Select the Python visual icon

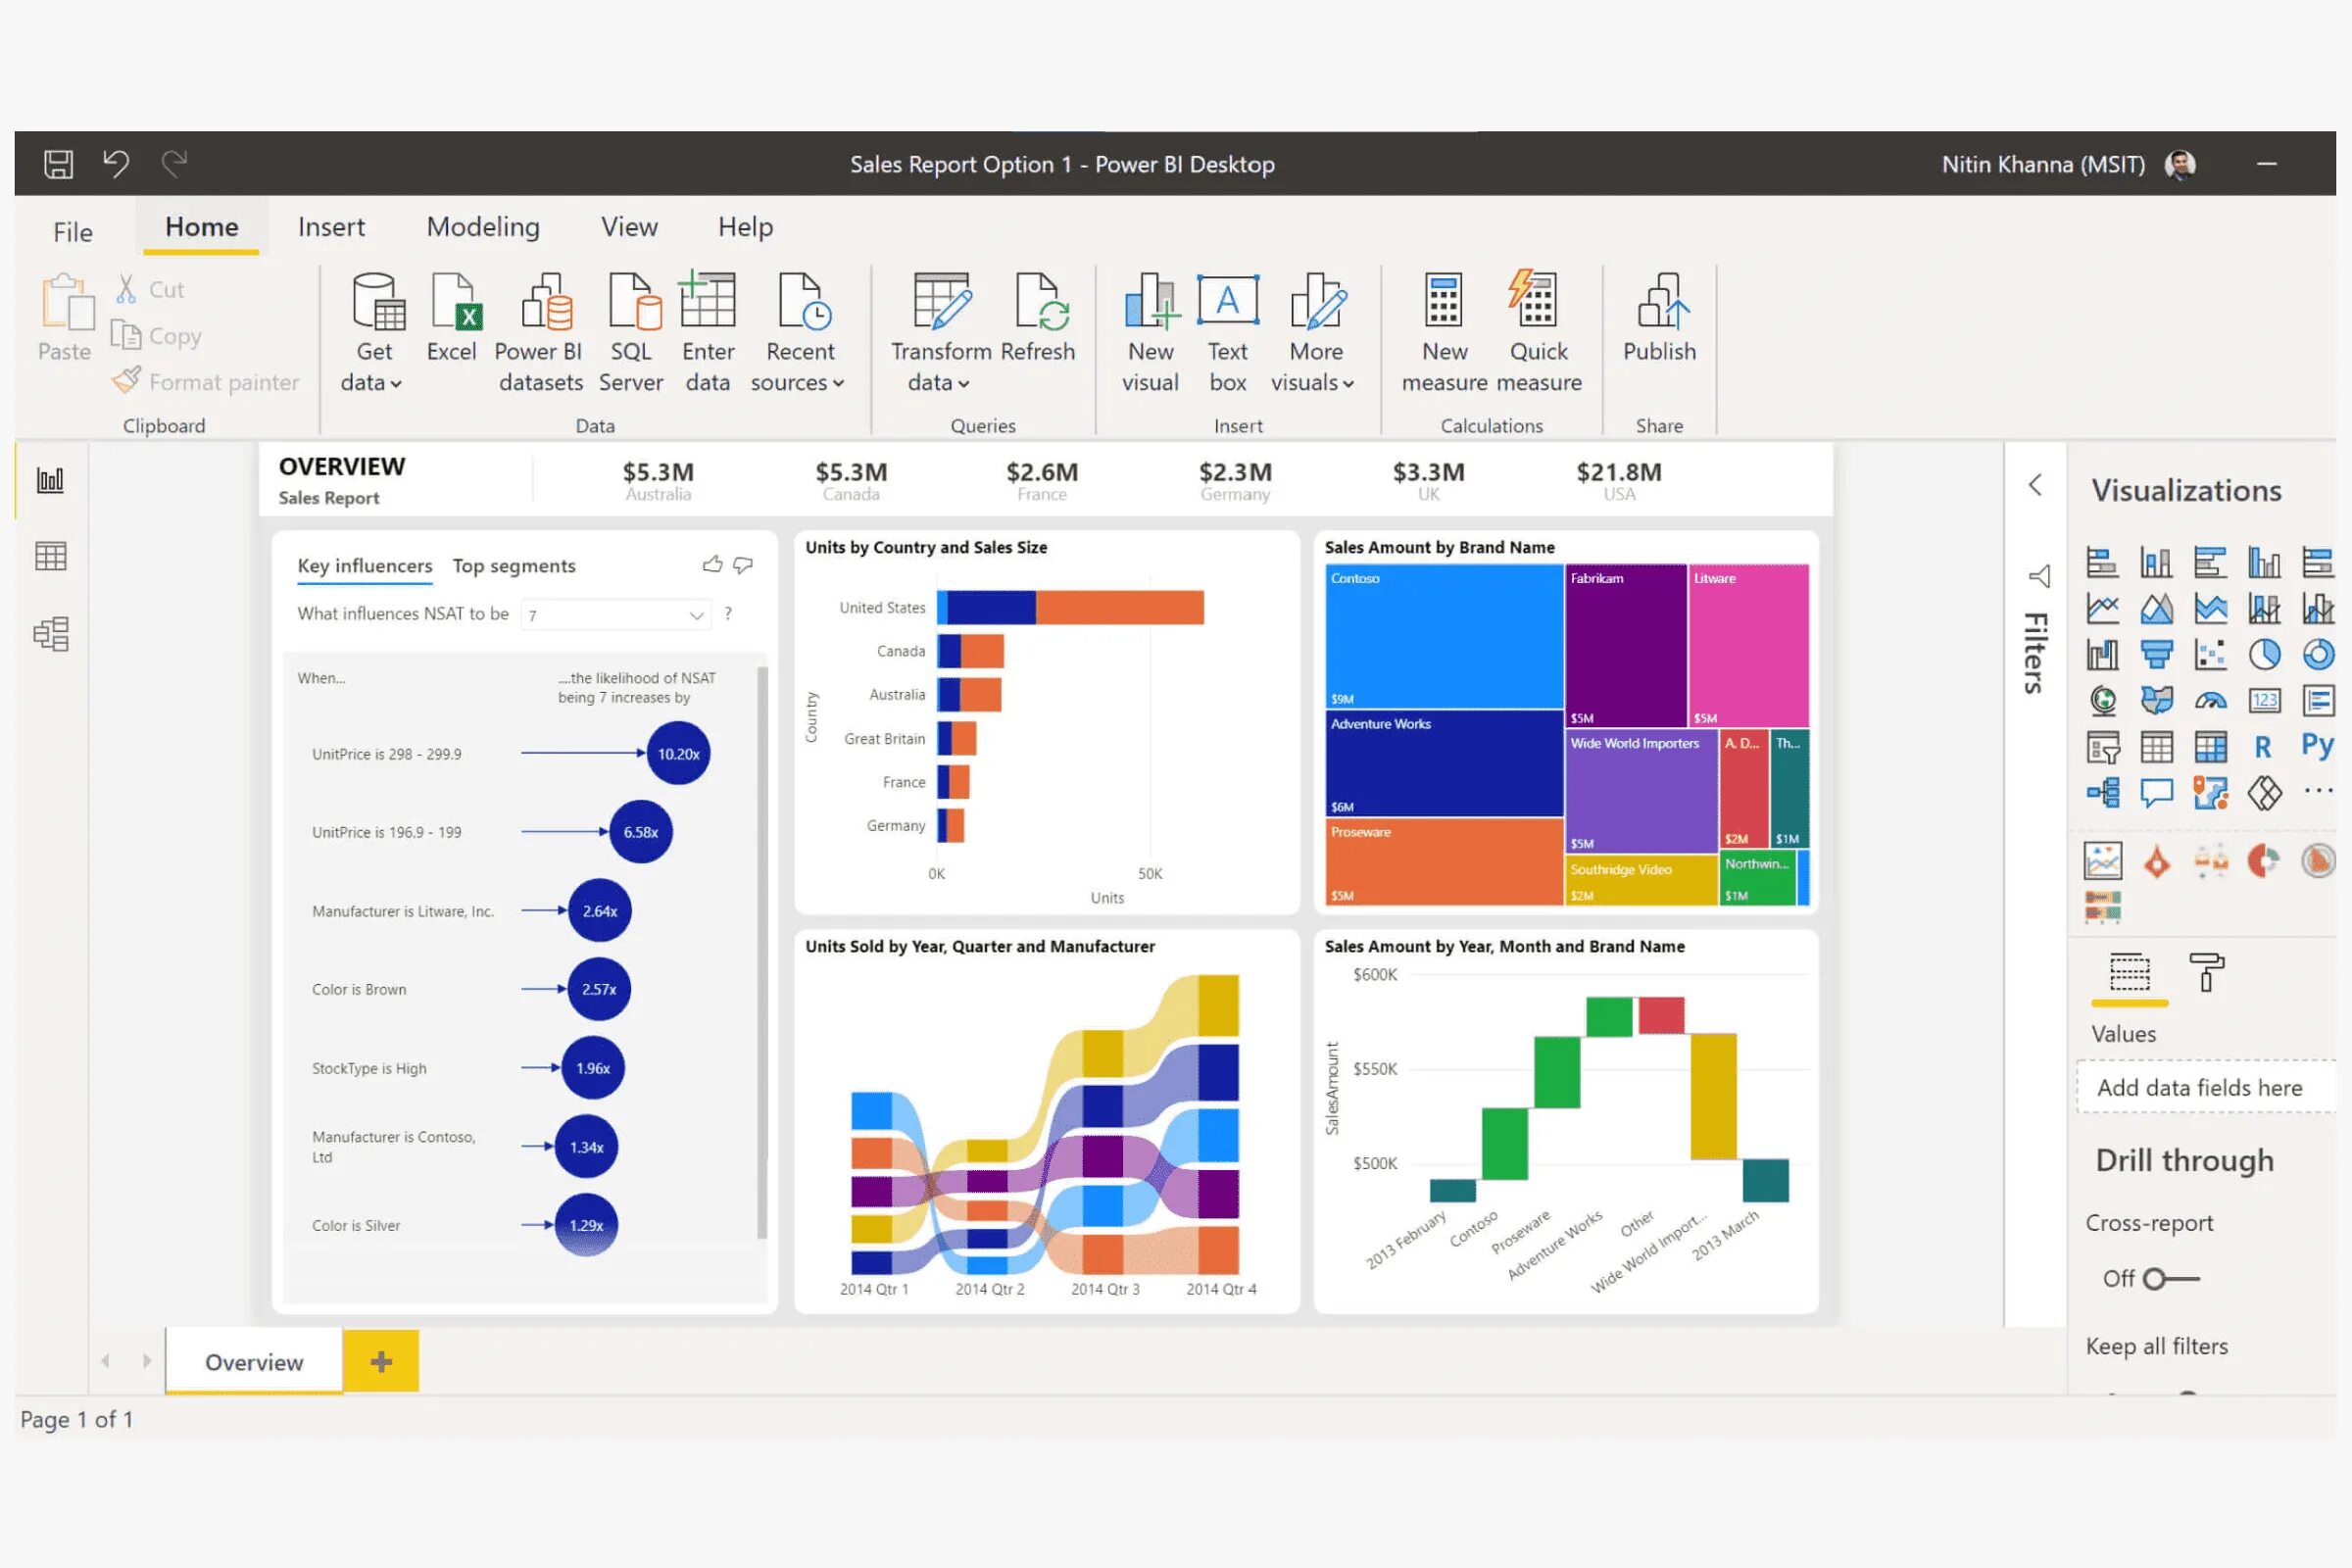point(2316,746)
